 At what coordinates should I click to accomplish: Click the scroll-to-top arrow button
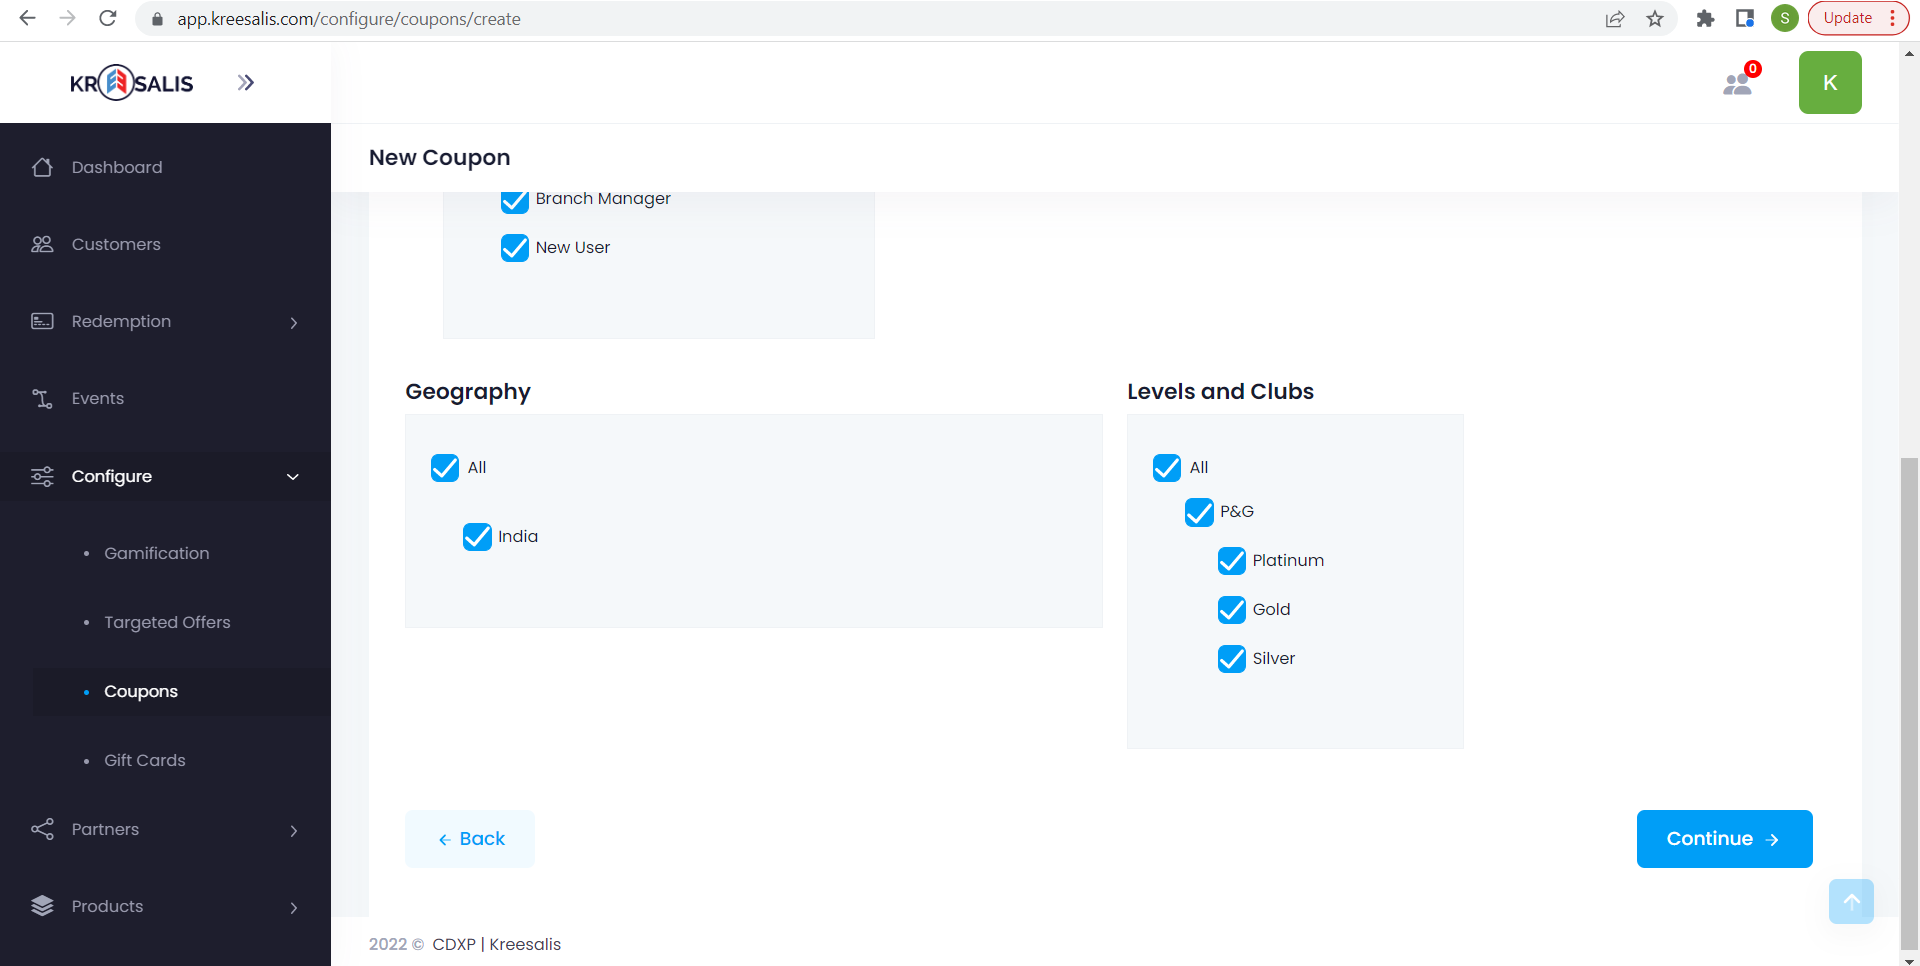(1851, 901)
